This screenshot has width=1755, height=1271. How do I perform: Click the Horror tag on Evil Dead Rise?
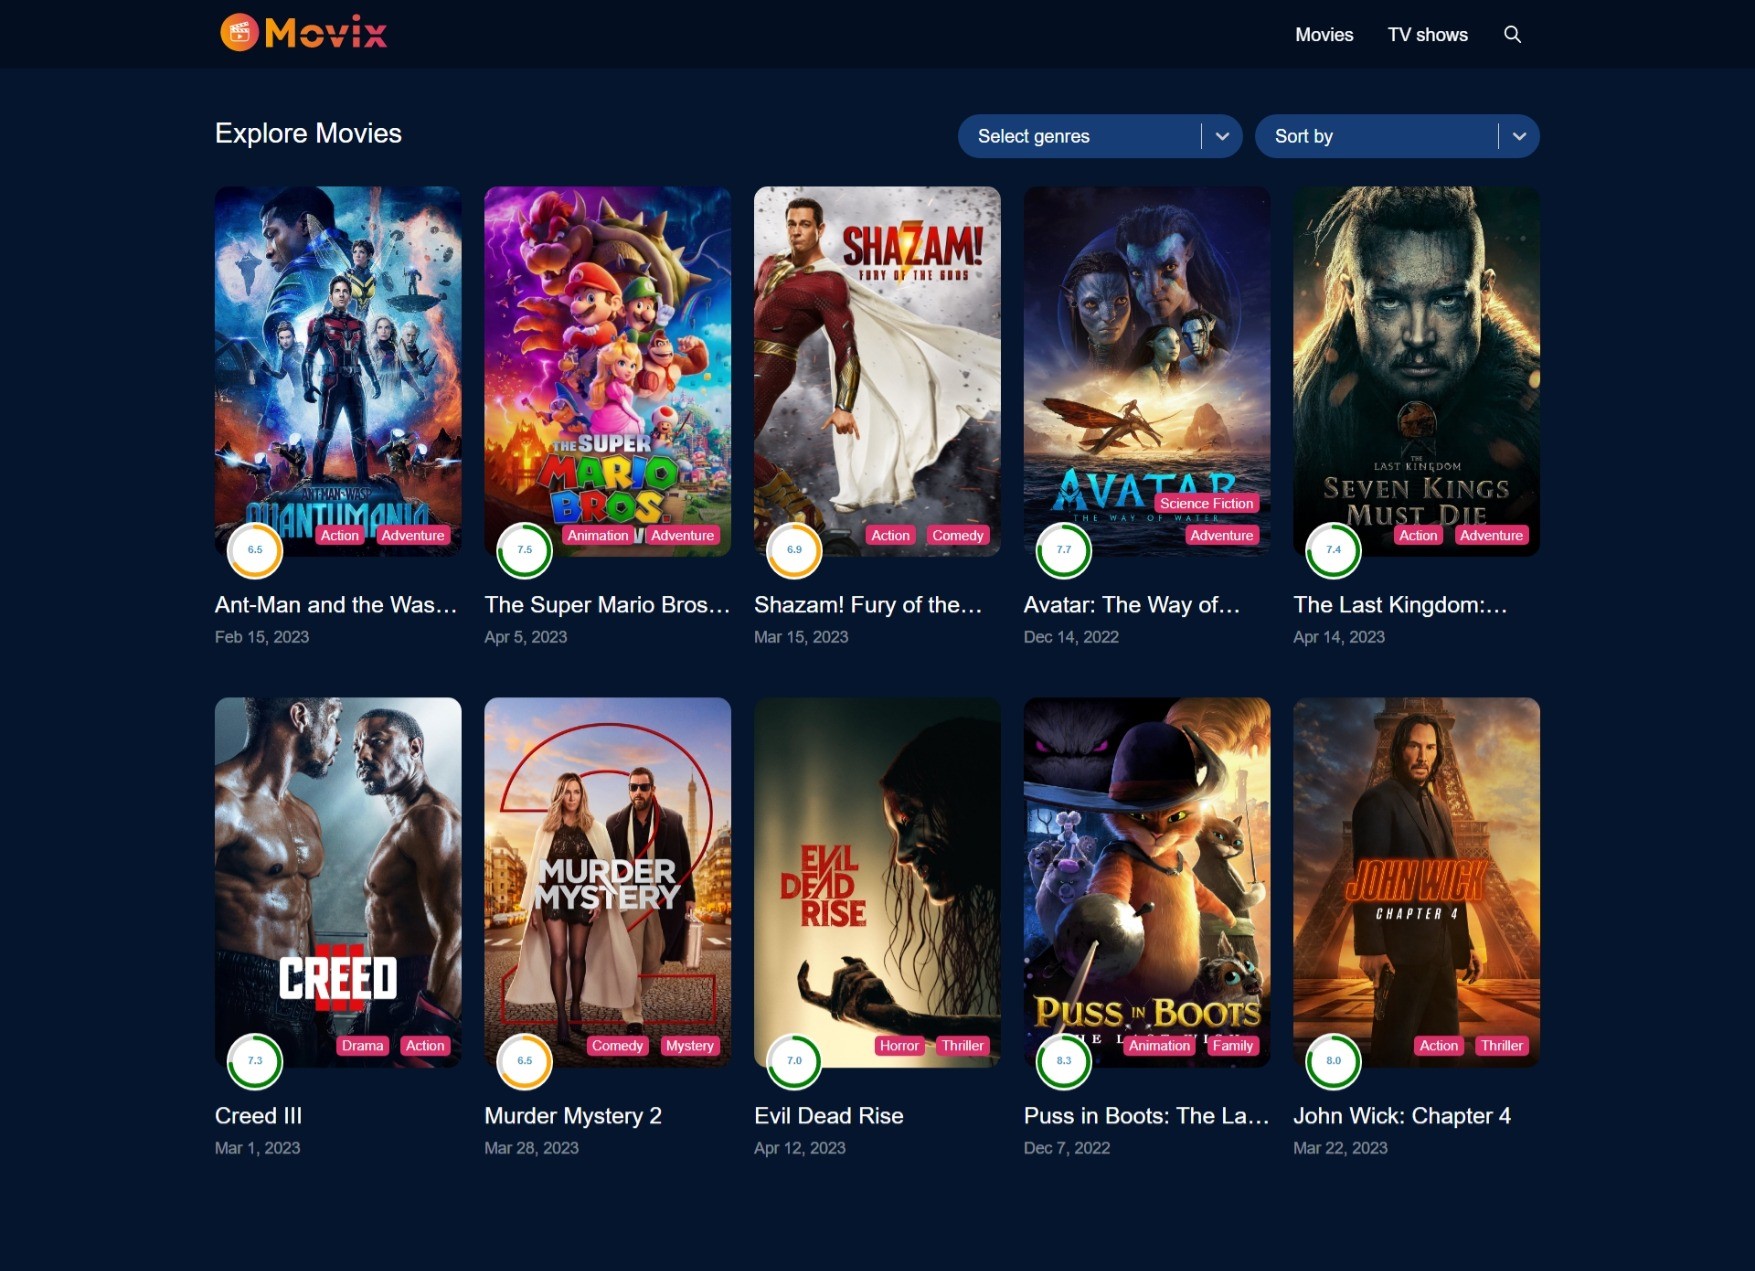coord(899,1046)
